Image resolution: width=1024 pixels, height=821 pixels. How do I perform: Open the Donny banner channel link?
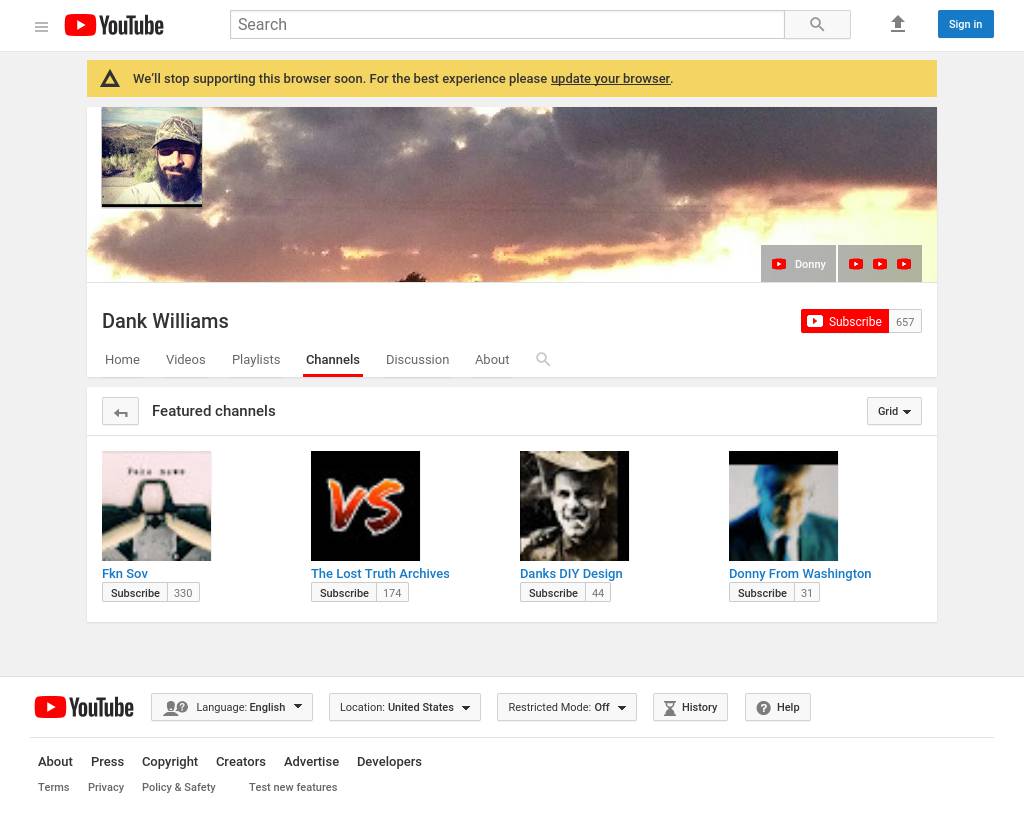pos(798,264)
